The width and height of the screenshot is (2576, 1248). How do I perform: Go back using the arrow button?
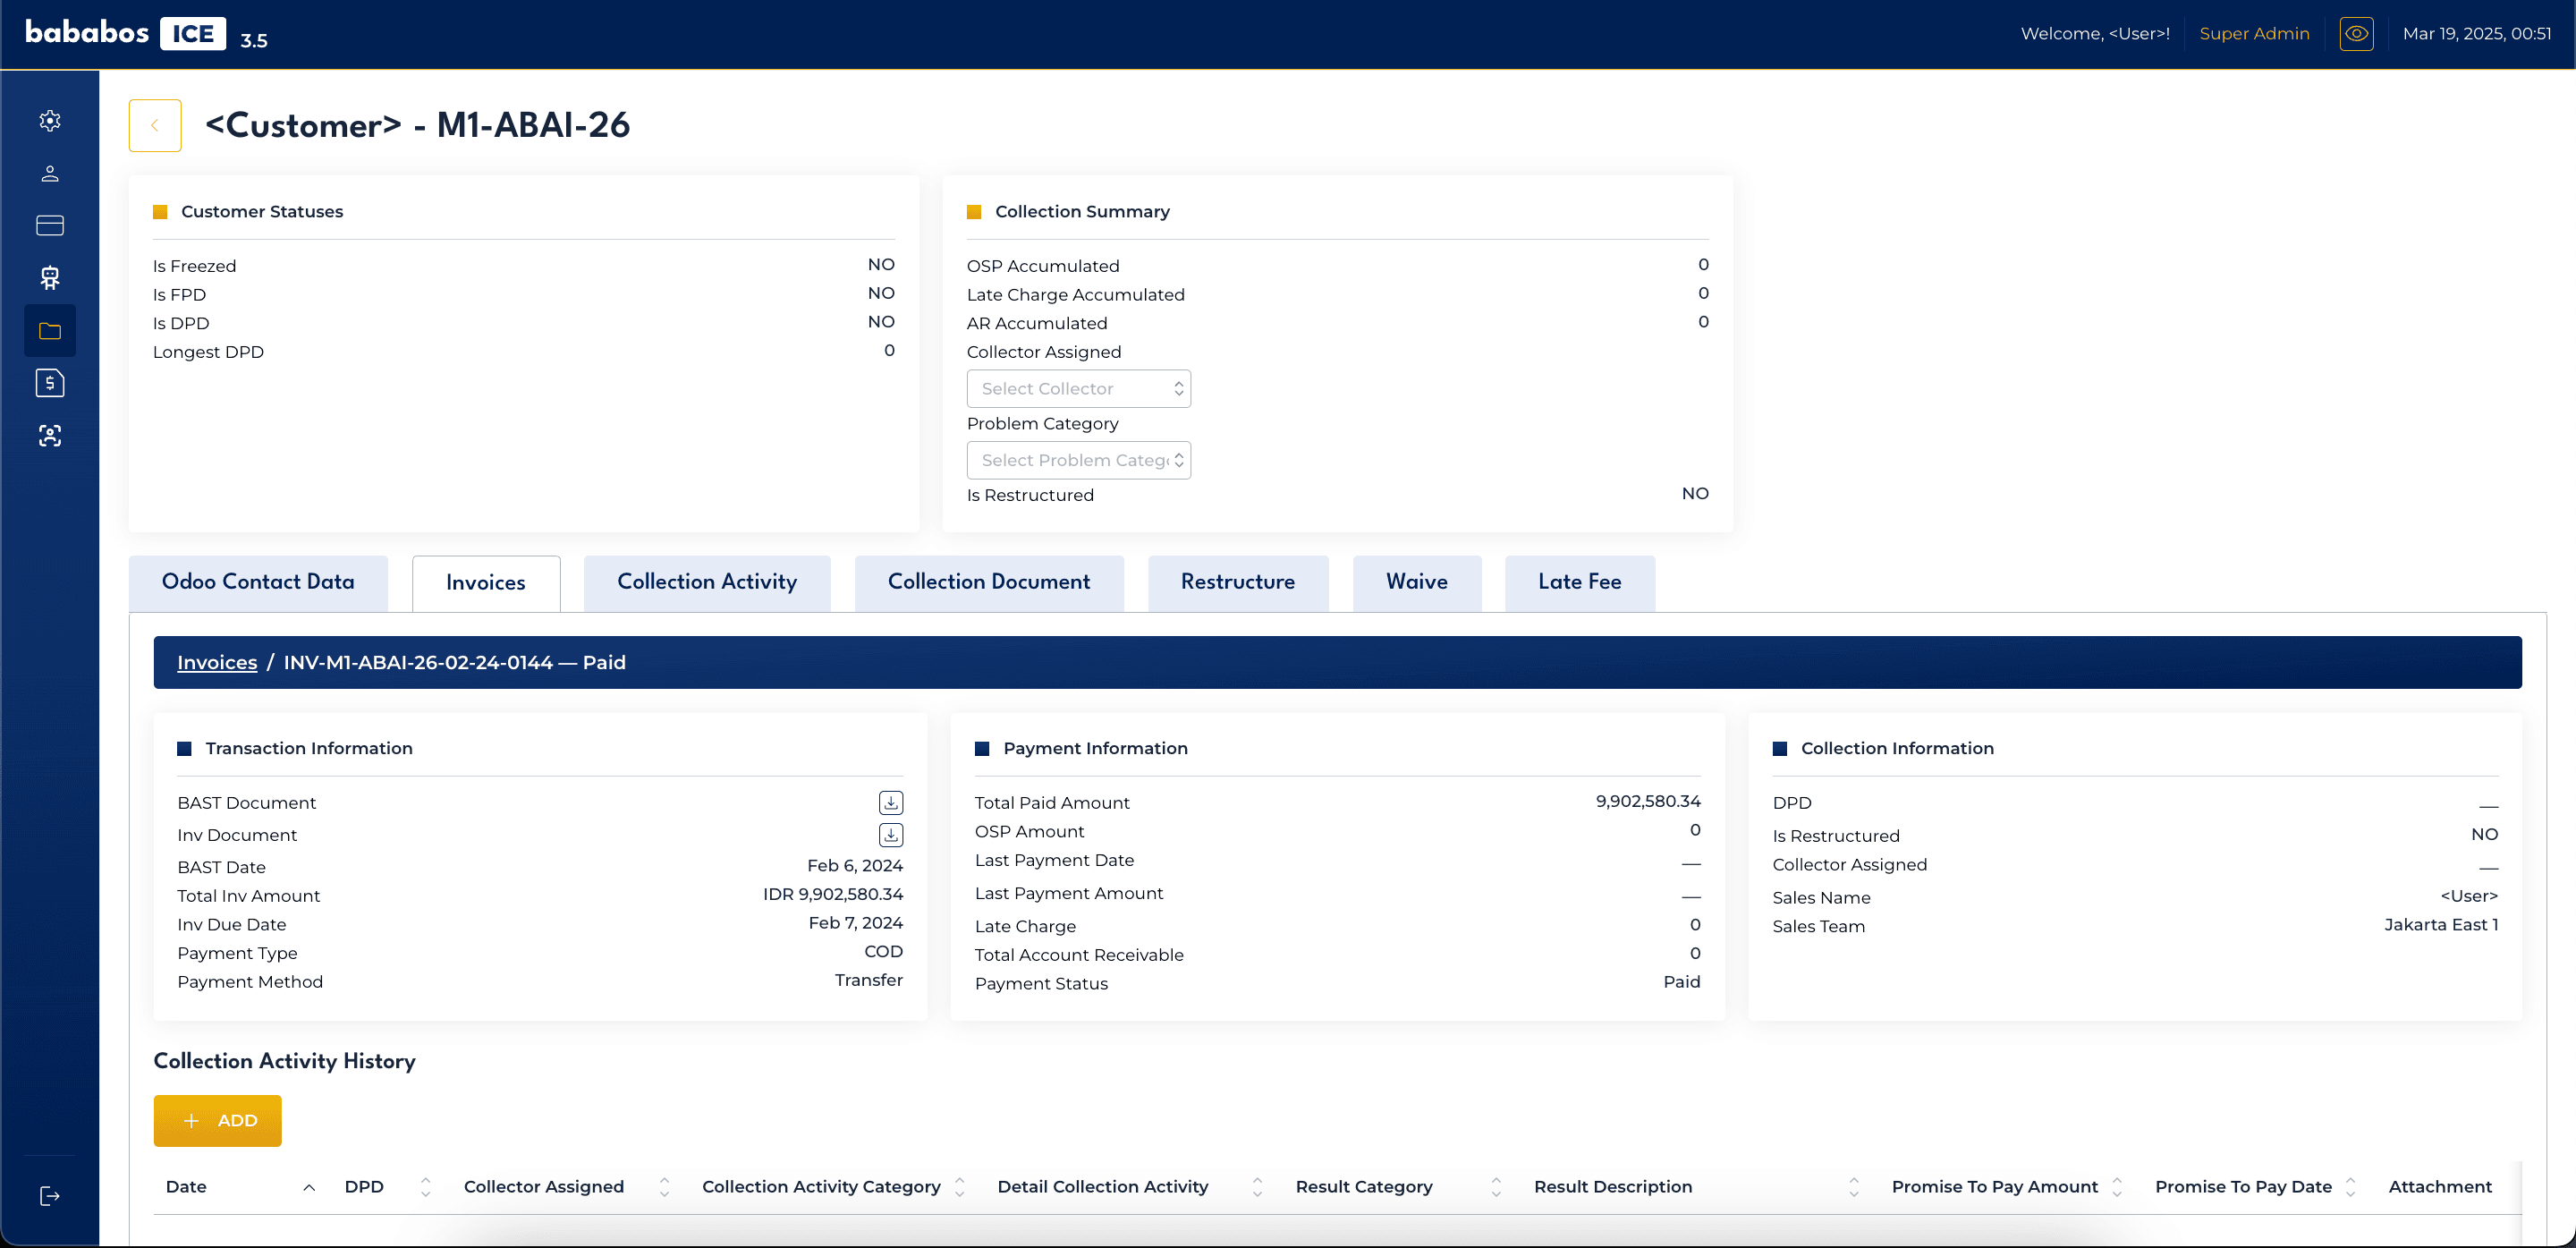[155, 126]
